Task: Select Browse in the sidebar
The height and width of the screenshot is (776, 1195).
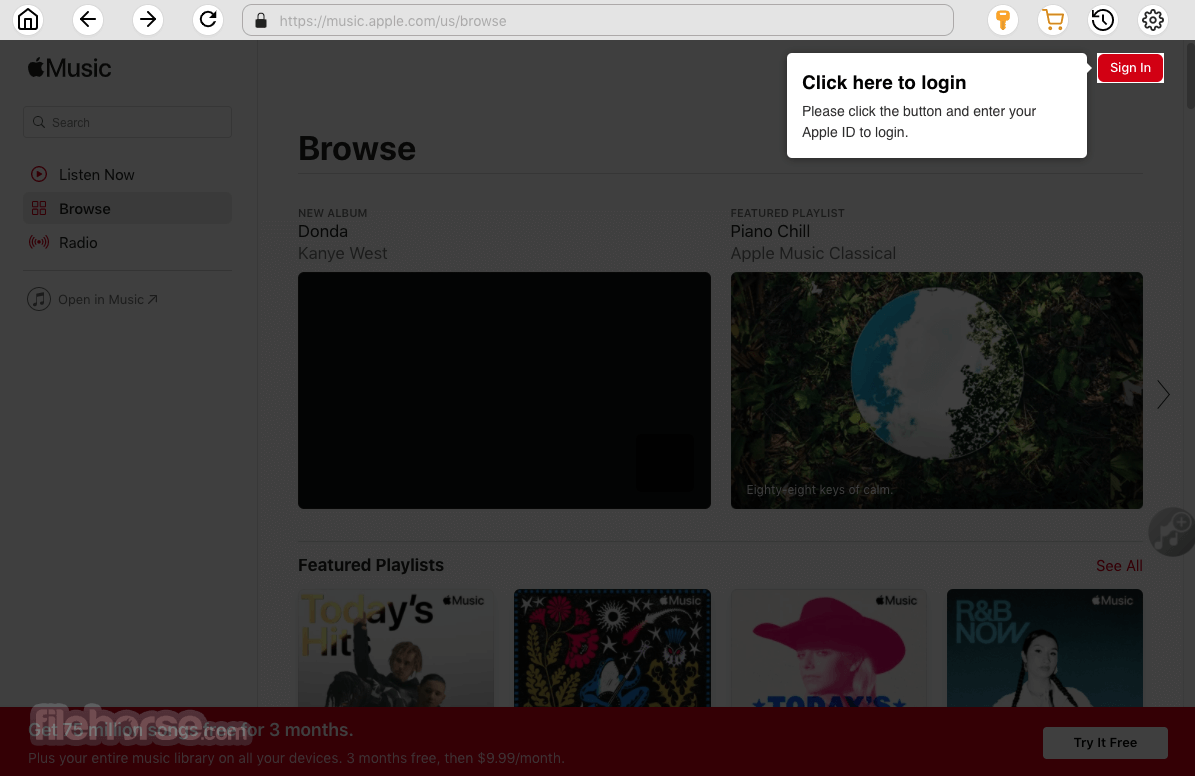Action: (127, 208)
